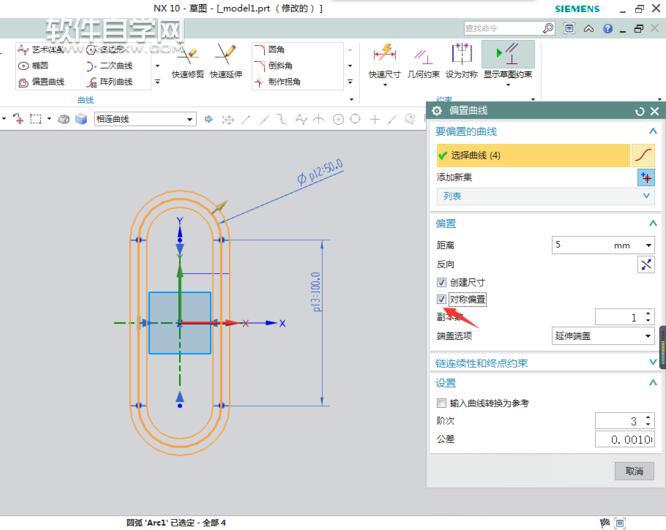
Task: Click the curve selection icon beside 选择曲线 (4)
Action: click(x=643, y=155)
